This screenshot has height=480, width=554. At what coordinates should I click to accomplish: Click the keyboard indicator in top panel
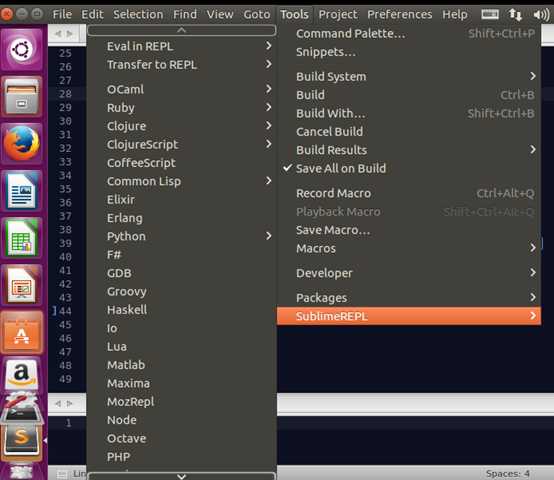tap(490, 14)
